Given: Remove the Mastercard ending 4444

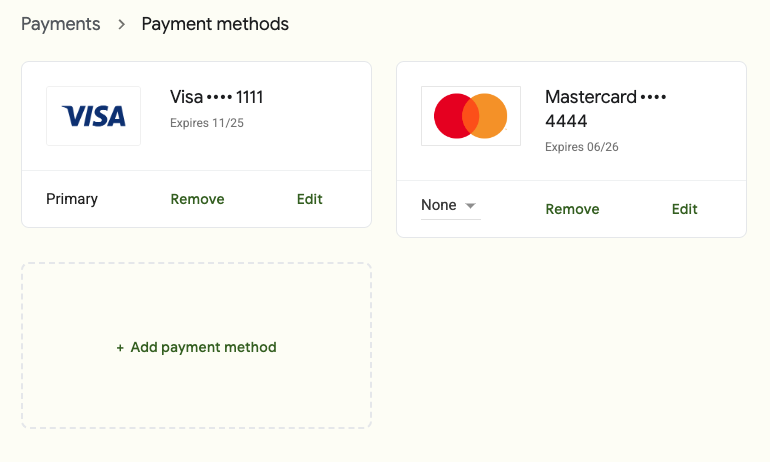Looking at the screenshot, I should pyautogui.click(x=572, y=209).
